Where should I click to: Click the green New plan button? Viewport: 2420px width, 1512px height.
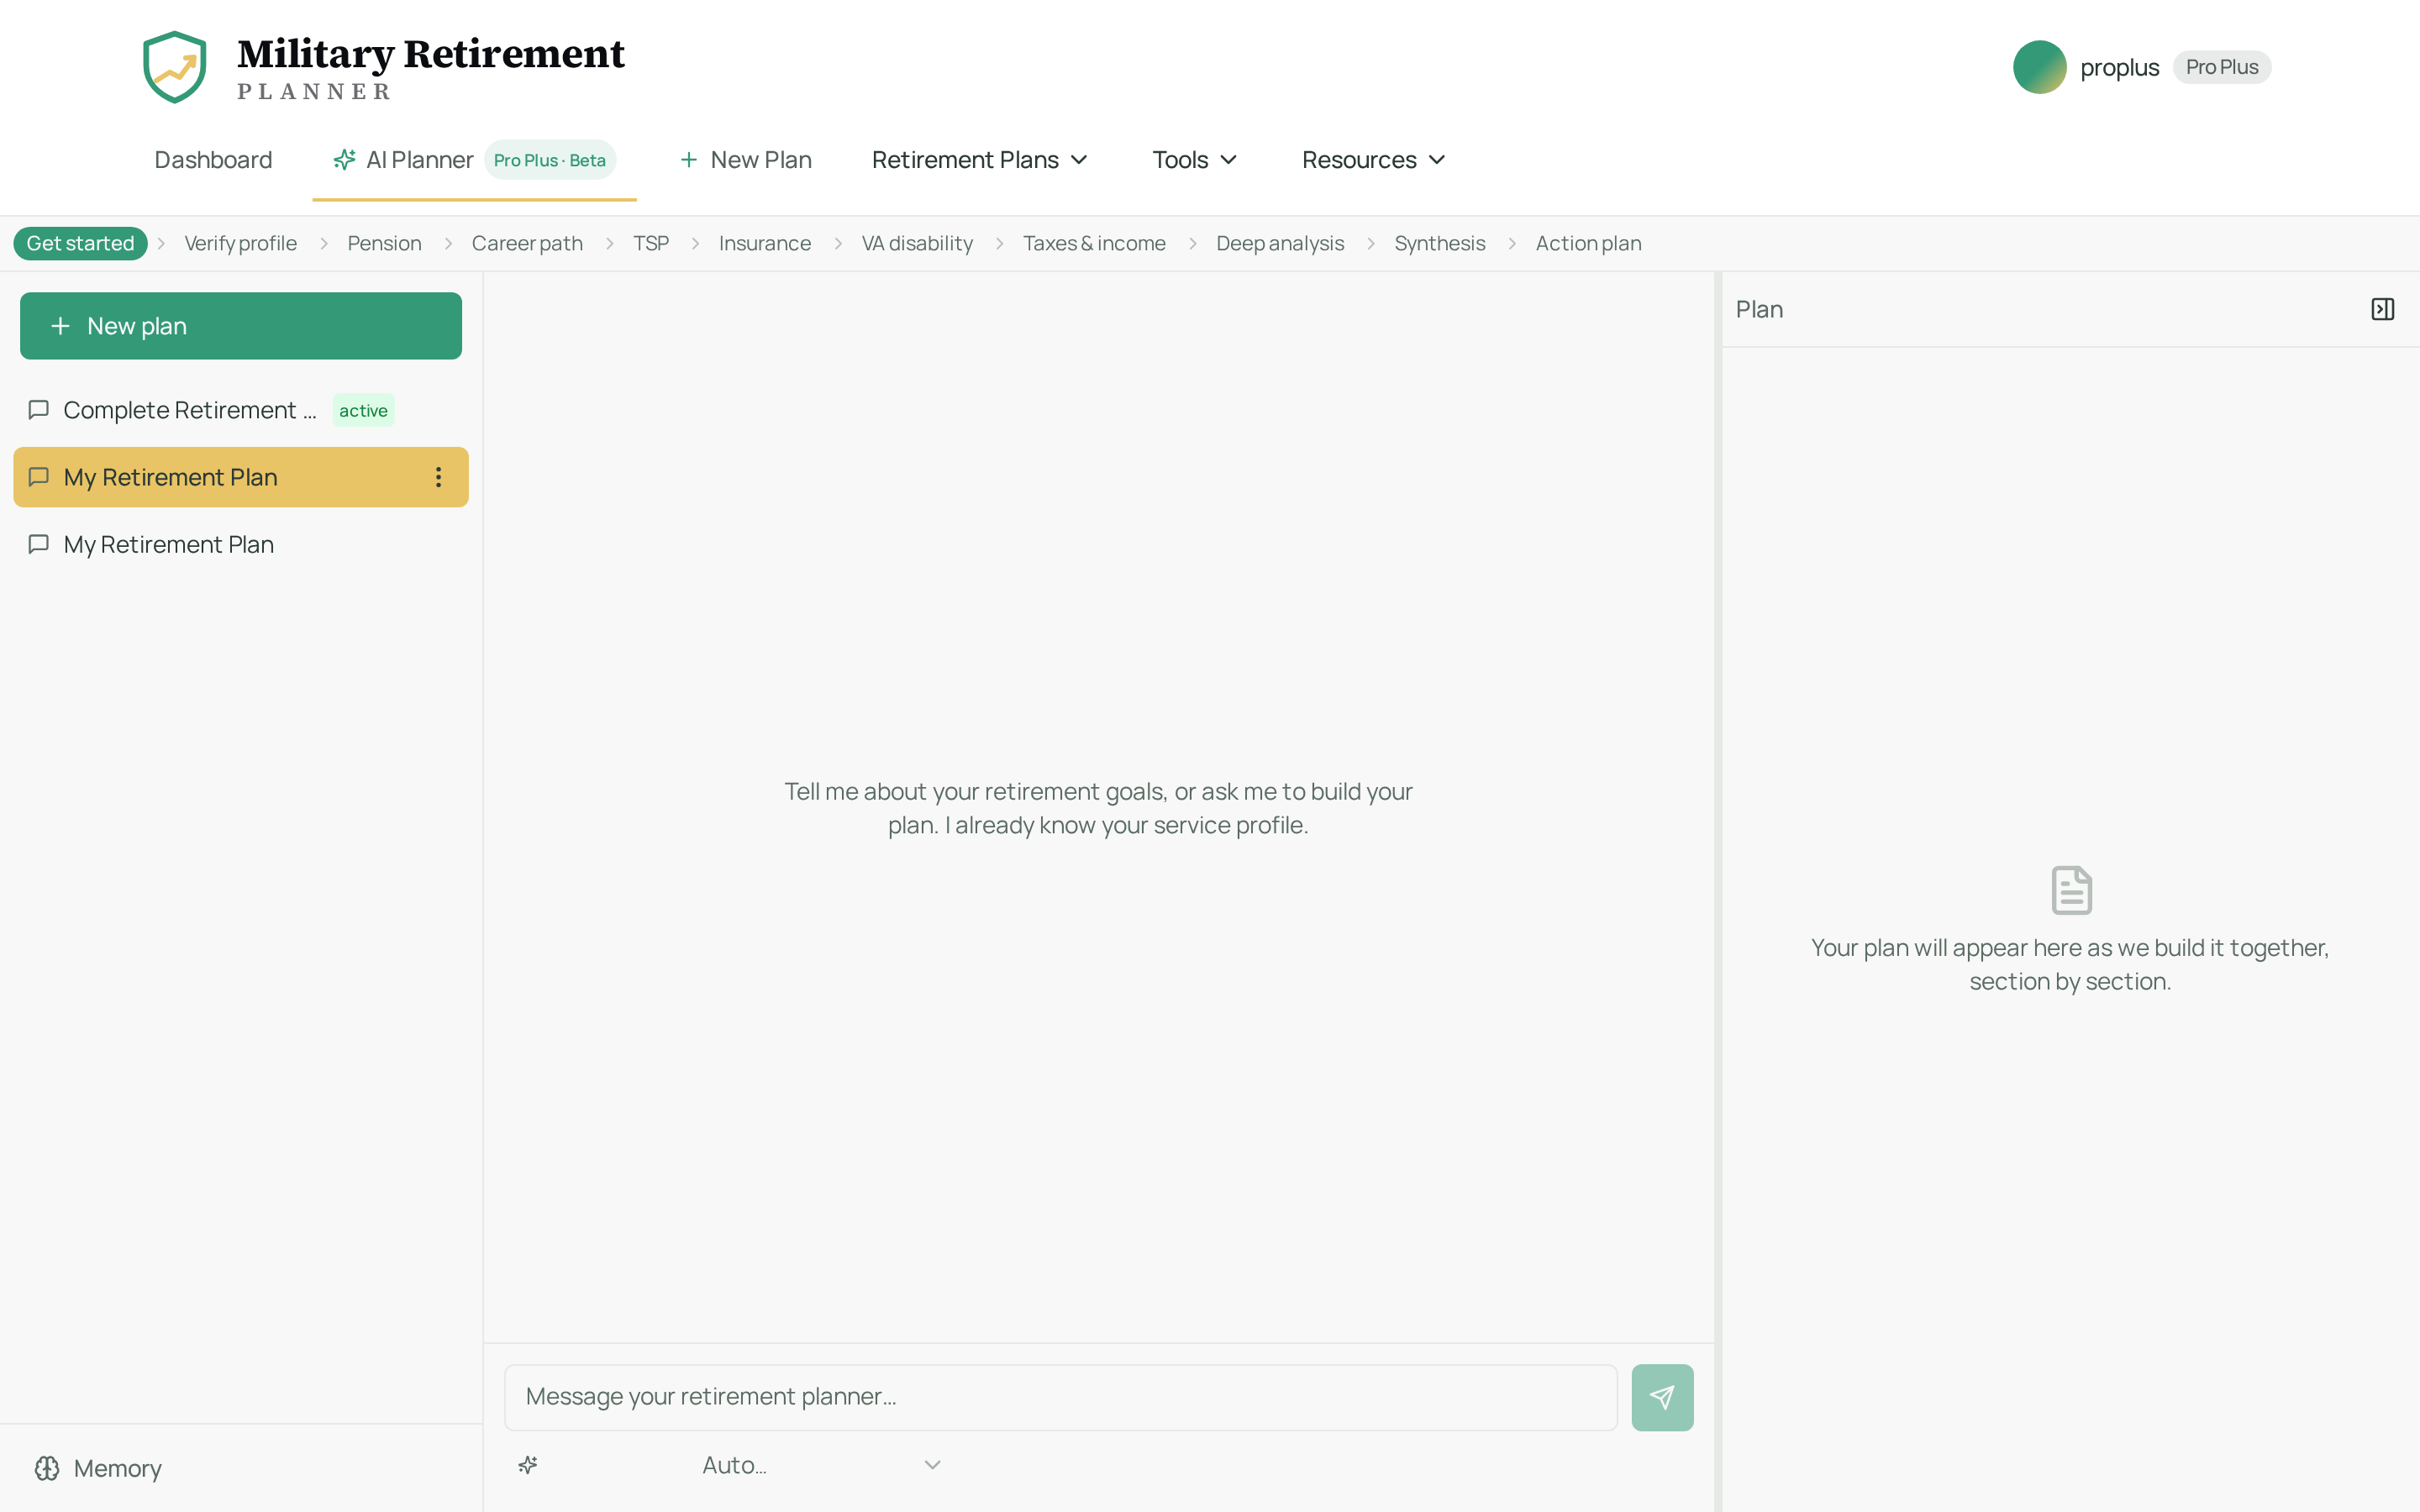click(x=241, y=326)
